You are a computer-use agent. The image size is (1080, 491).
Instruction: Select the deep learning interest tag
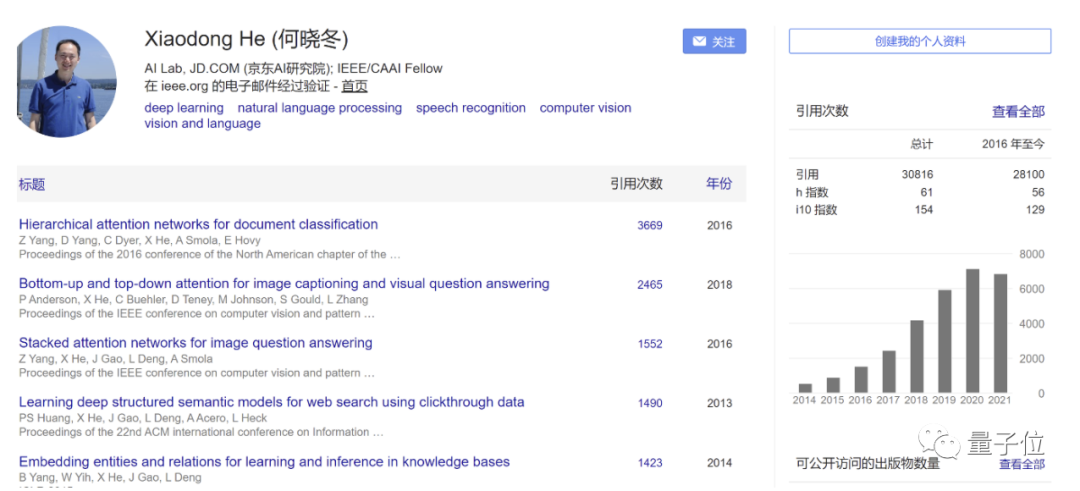[x=184, y=108]
